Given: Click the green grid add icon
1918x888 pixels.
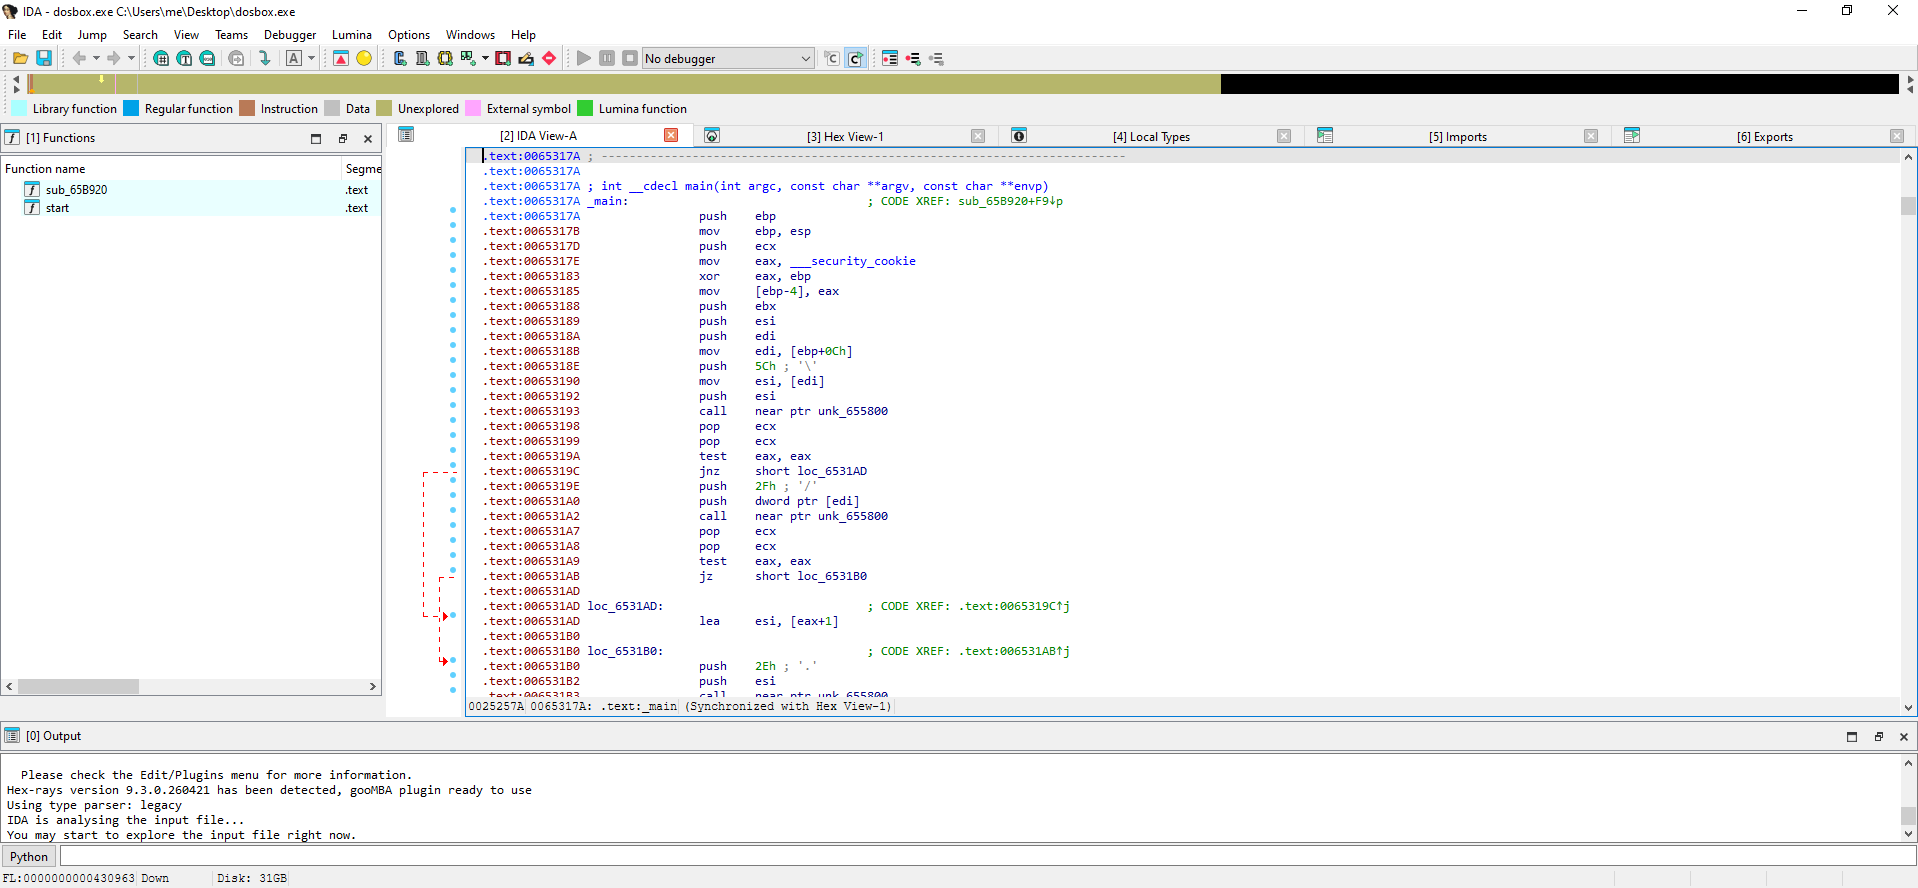Looking at the screenshot, I should [468, 58].
